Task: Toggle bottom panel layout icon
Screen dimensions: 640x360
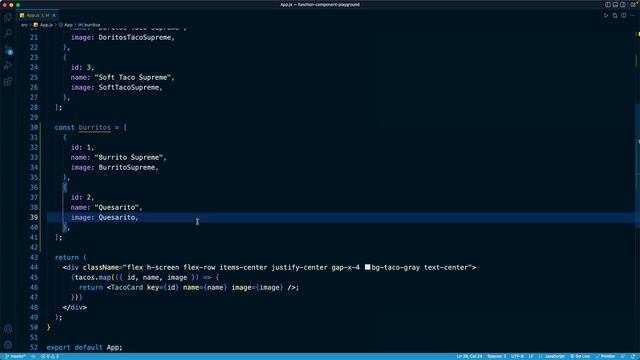Action: 615,4
